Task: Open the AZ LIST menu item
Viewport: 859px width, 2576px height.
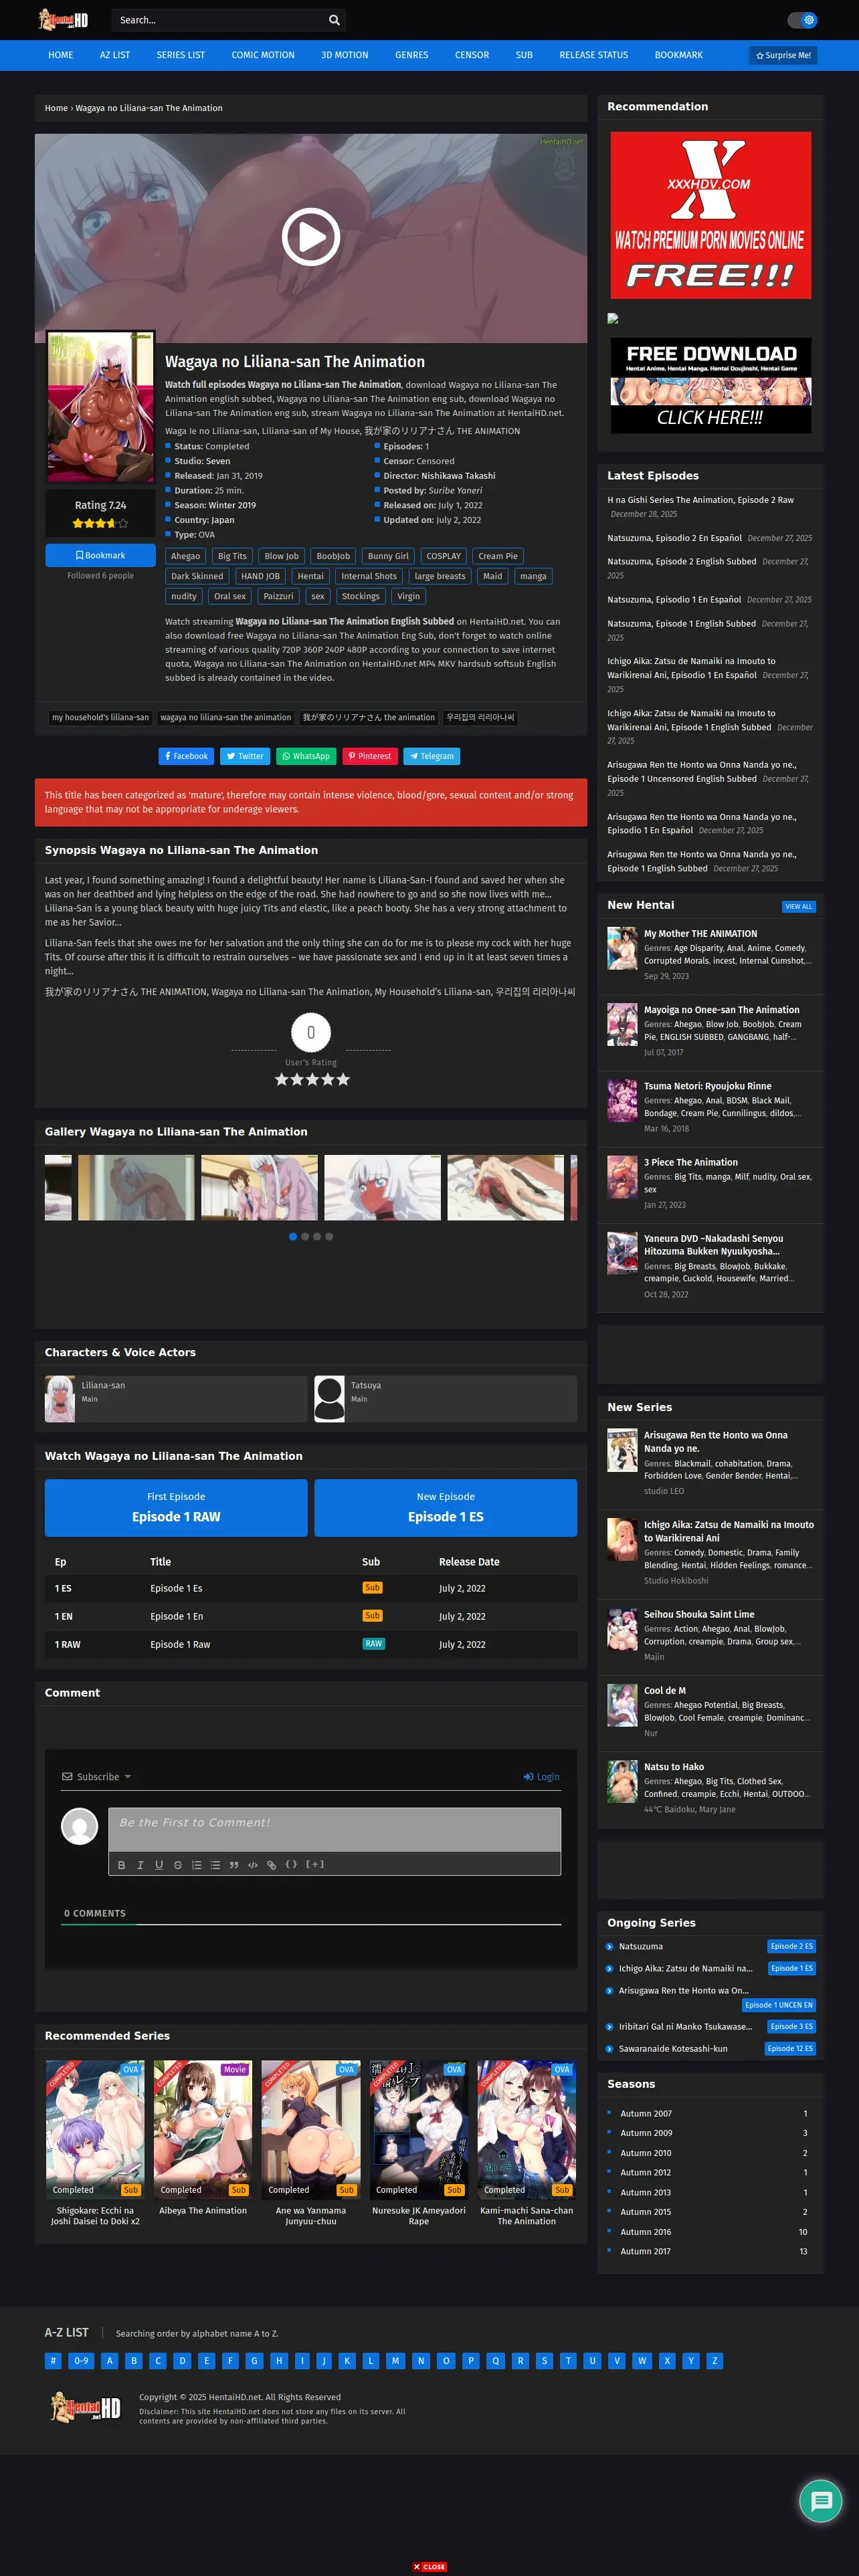Action: (115, 55)
